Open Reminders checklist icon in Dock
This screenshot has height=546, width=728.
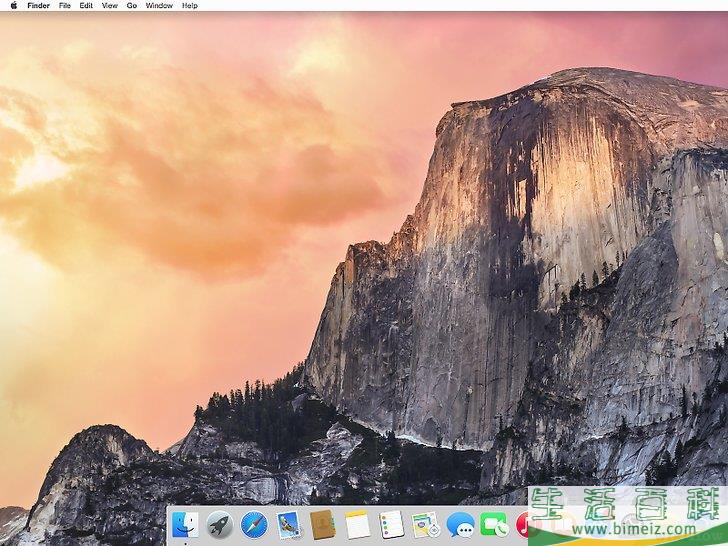pos(391,525)
